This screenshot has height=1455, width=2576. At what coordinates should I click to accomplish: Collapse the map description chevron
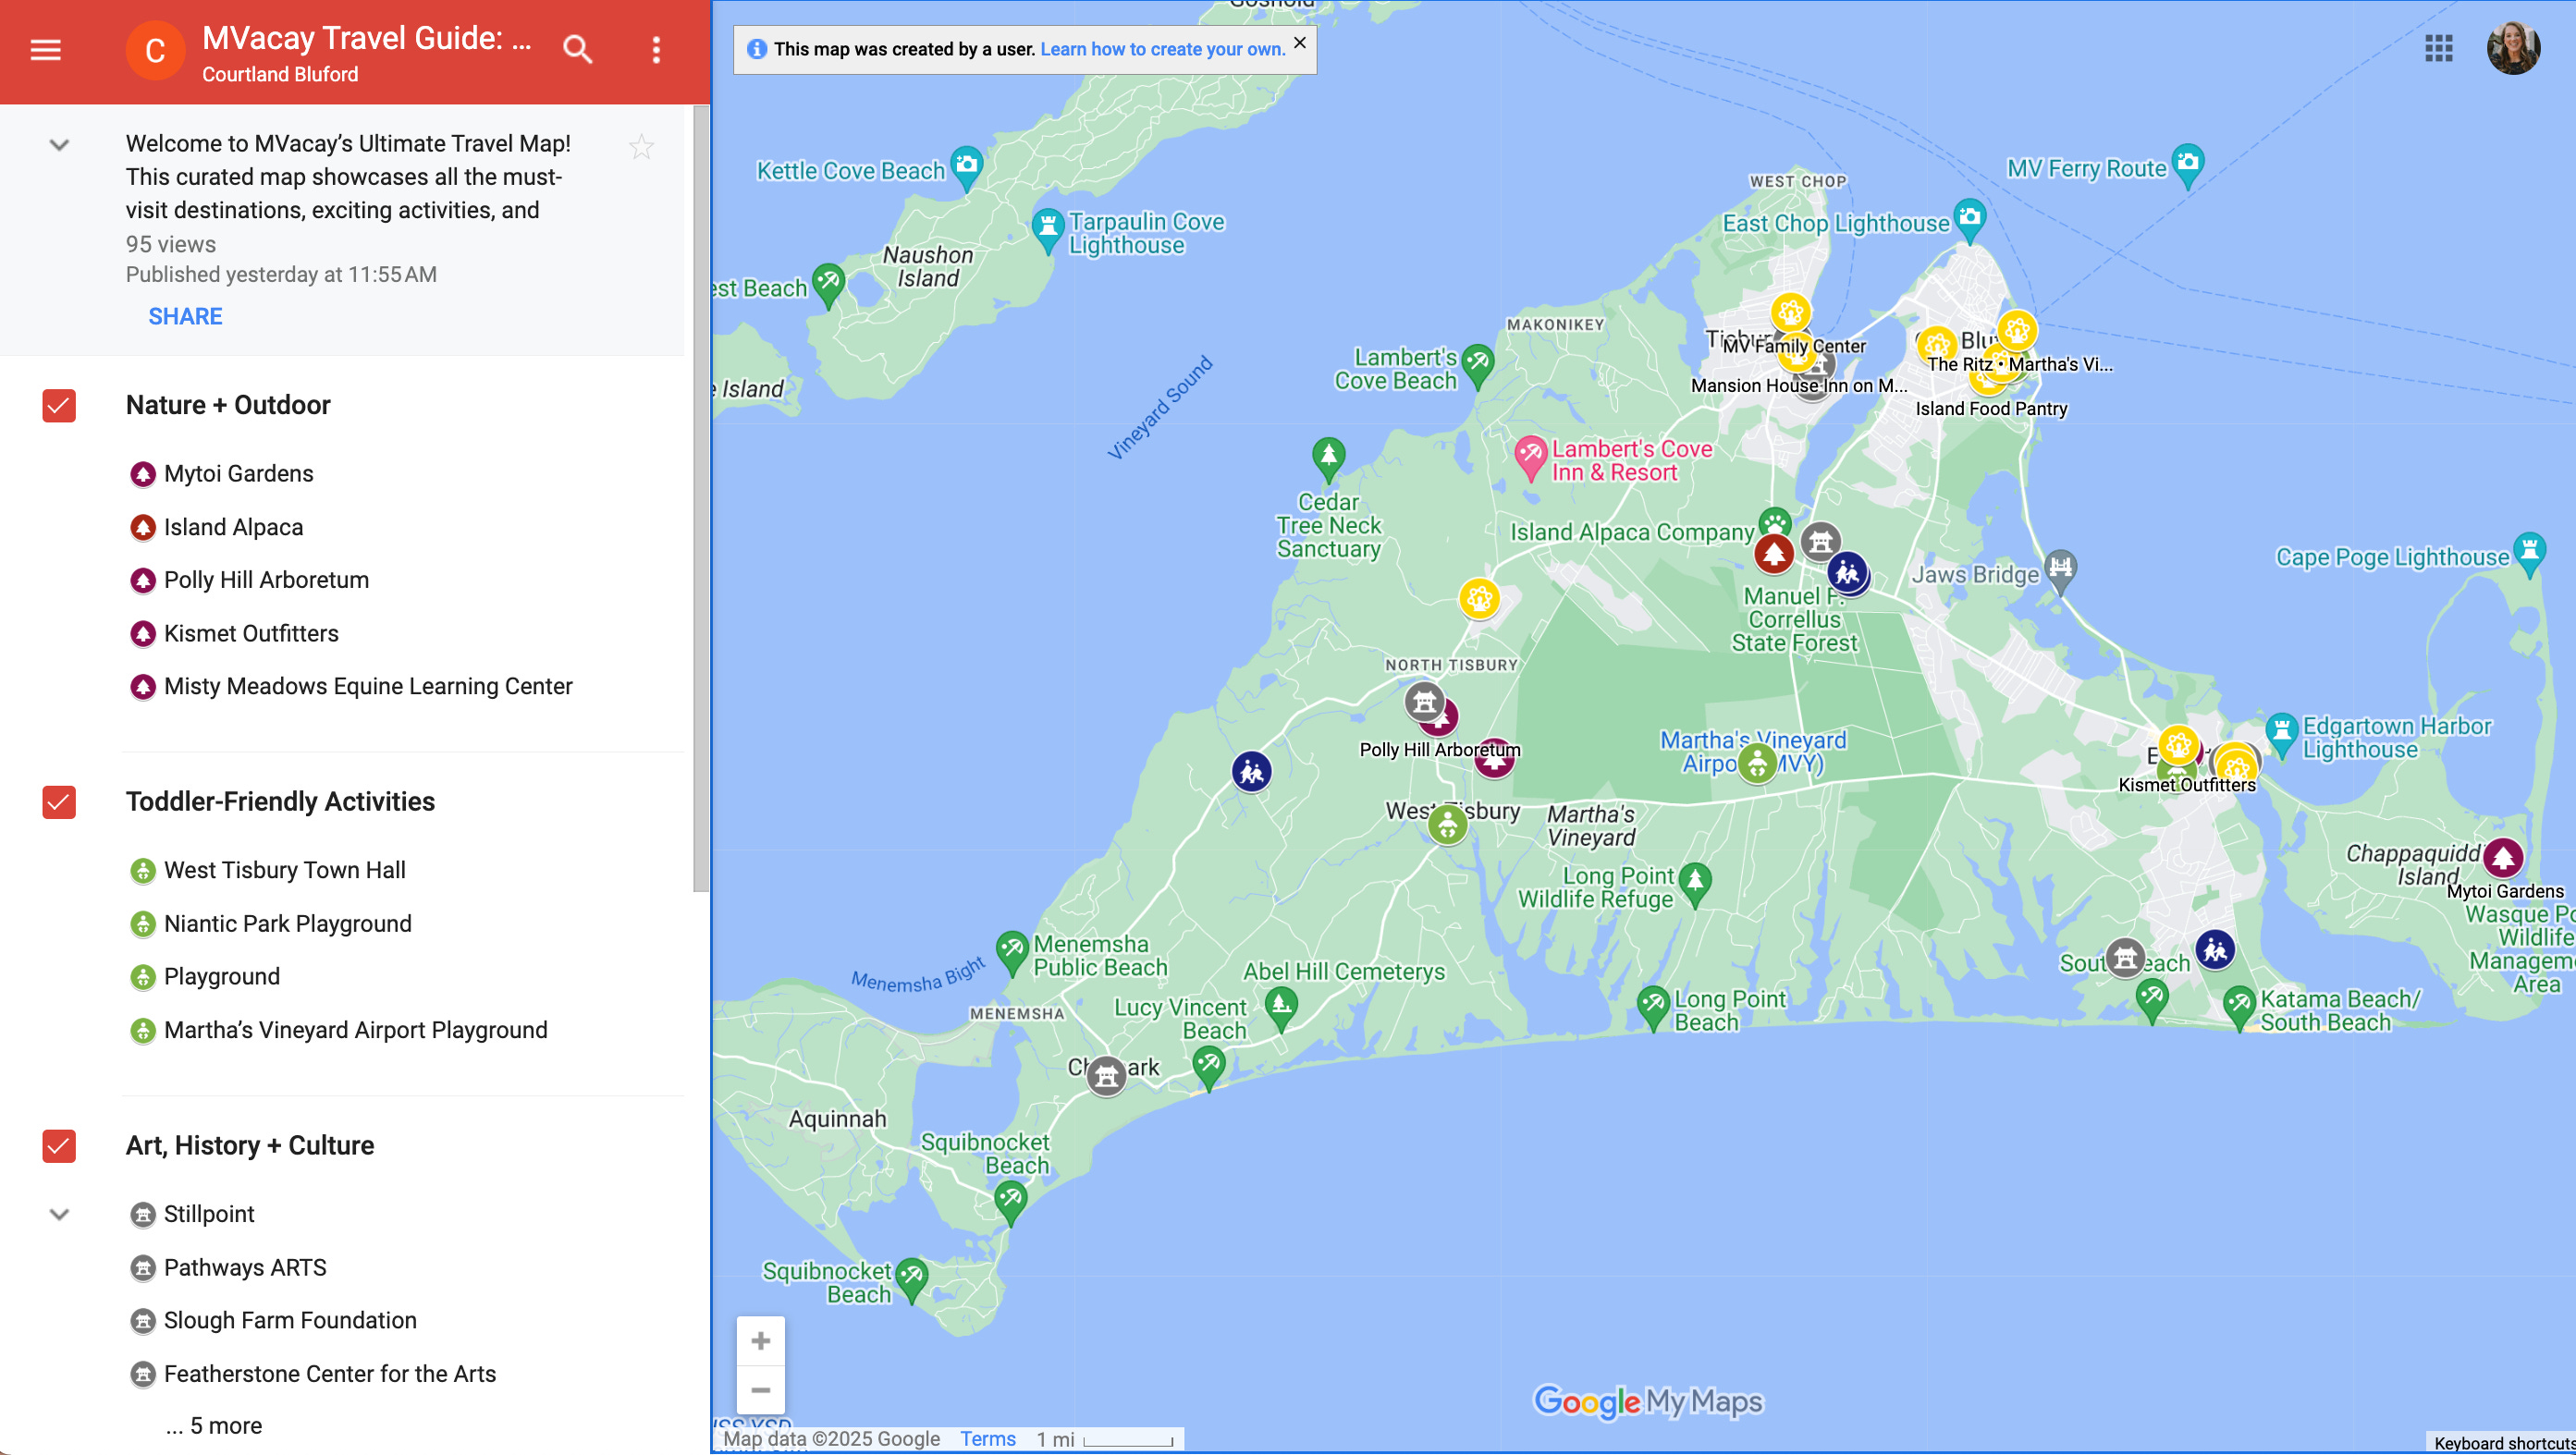tap(59, 145)
